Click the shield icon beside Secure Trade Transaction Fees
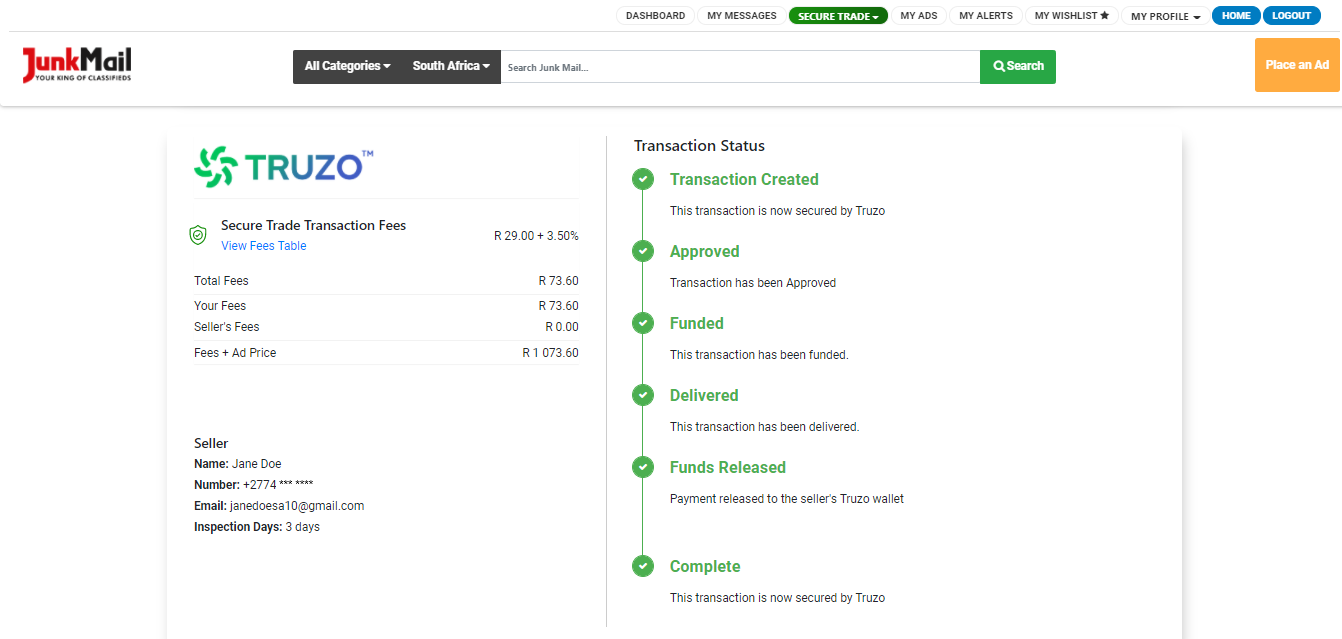The width and height of the screenshot is (1342, 639). (198, 235)
